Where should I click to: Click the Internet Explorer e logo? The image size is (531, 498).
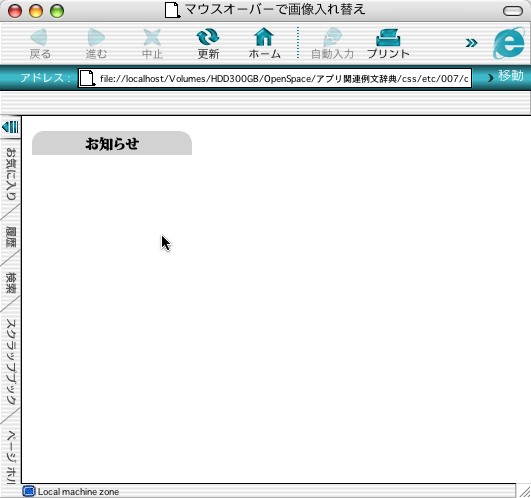coord(509,43)
